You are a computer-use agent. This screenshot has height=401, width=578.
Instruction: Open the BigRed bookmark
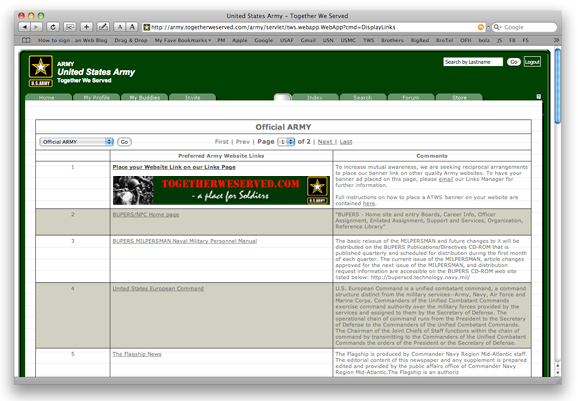420,40
